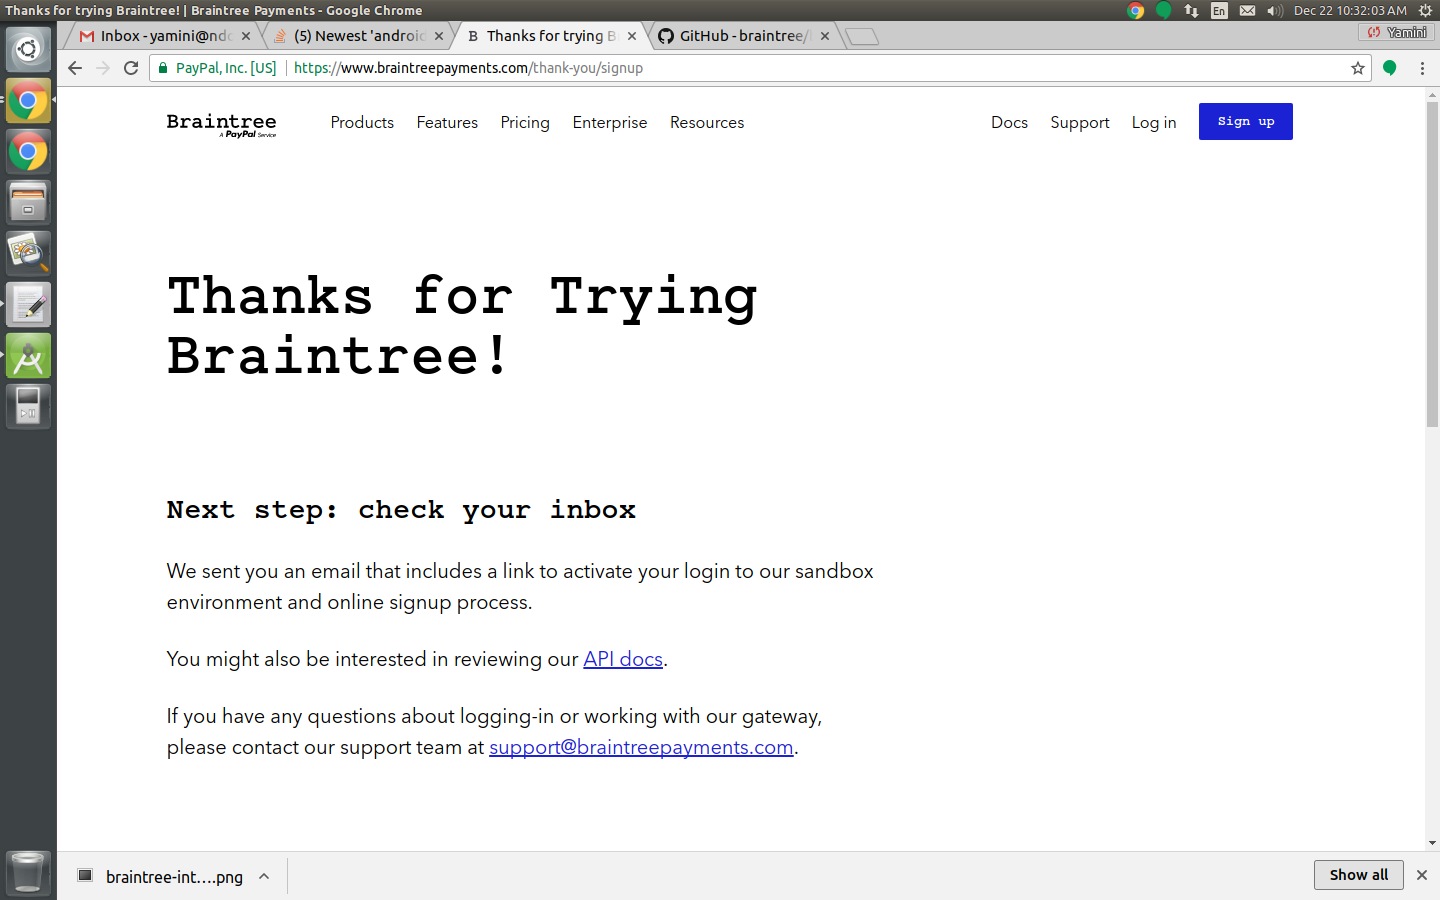Click the vertical page scrollbar thumb
Viewport: 1440px width, 900px height.
1432,264
